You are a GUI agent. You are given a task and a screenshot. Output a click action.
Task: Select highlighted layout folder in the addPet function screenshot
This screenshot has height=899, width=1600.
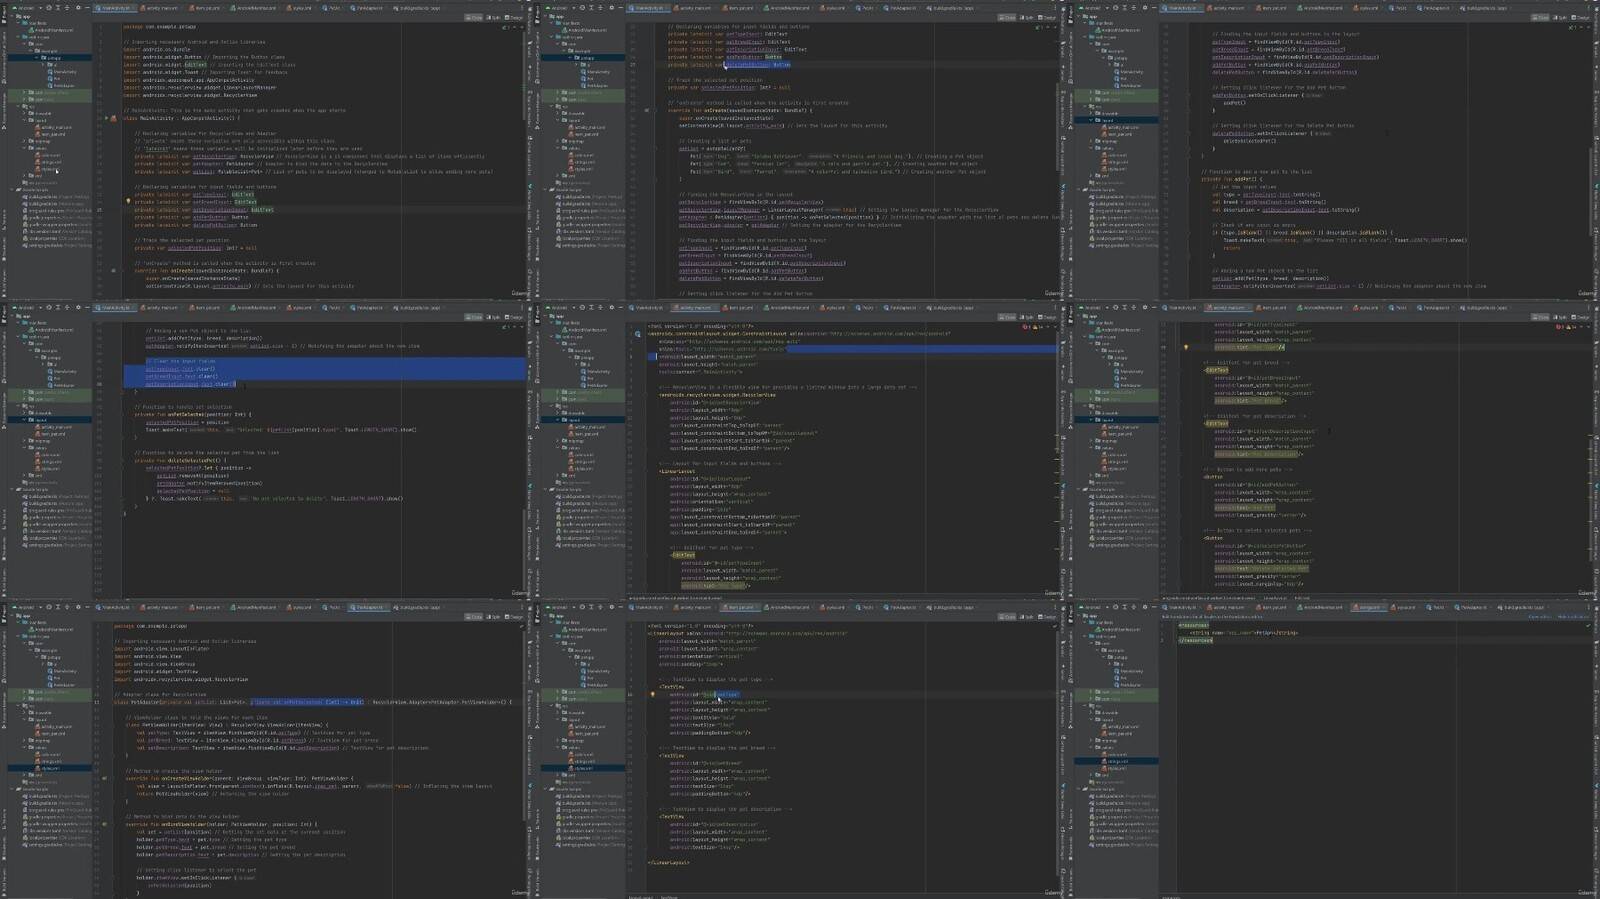tap(1116, 120)
